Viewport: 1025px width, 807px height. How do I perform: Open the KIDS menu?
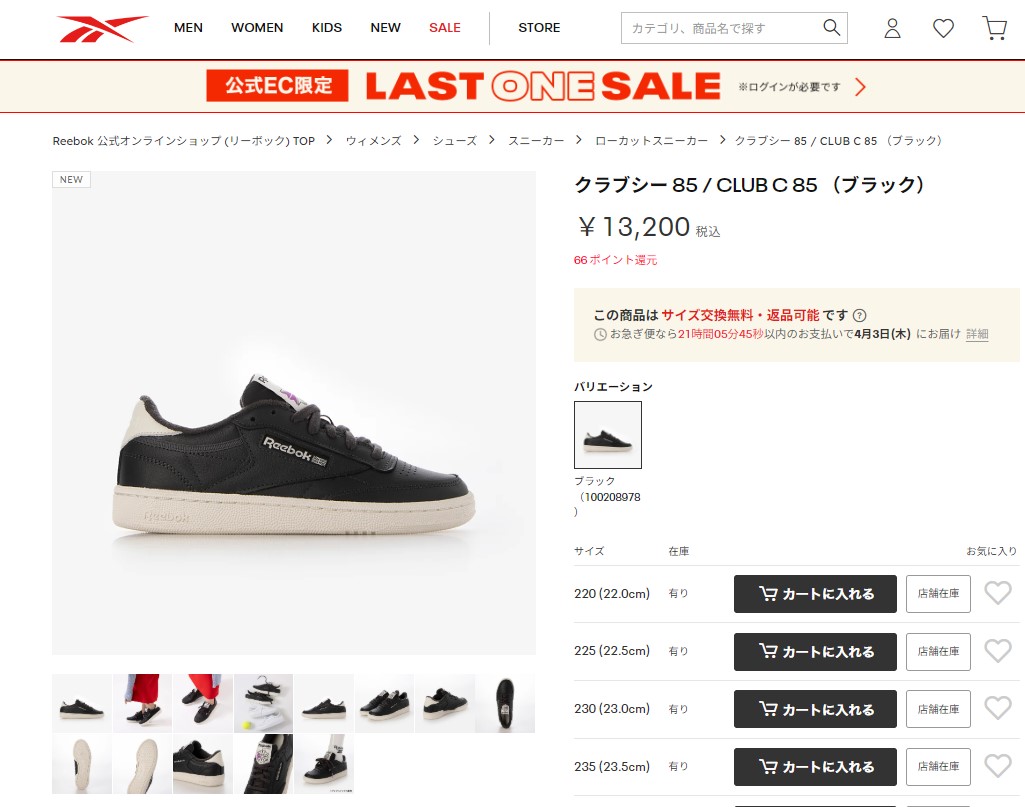coord(327,27)
